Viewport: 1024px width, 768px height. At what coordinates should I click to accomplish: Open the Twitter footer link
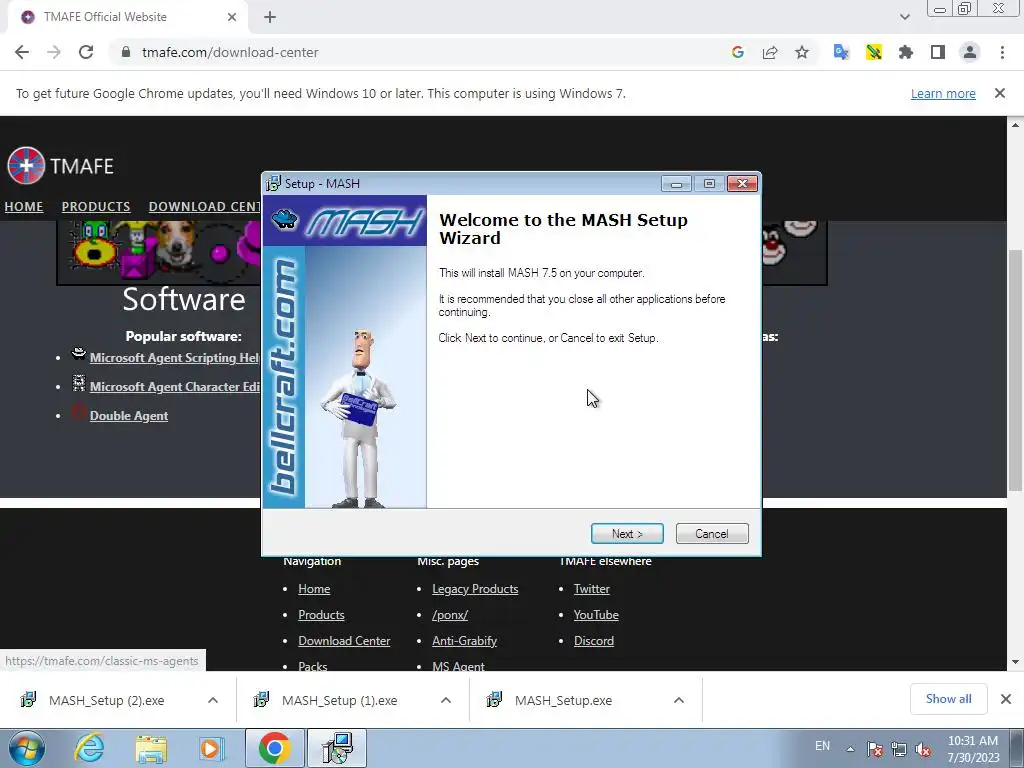(x=592, y=589)
